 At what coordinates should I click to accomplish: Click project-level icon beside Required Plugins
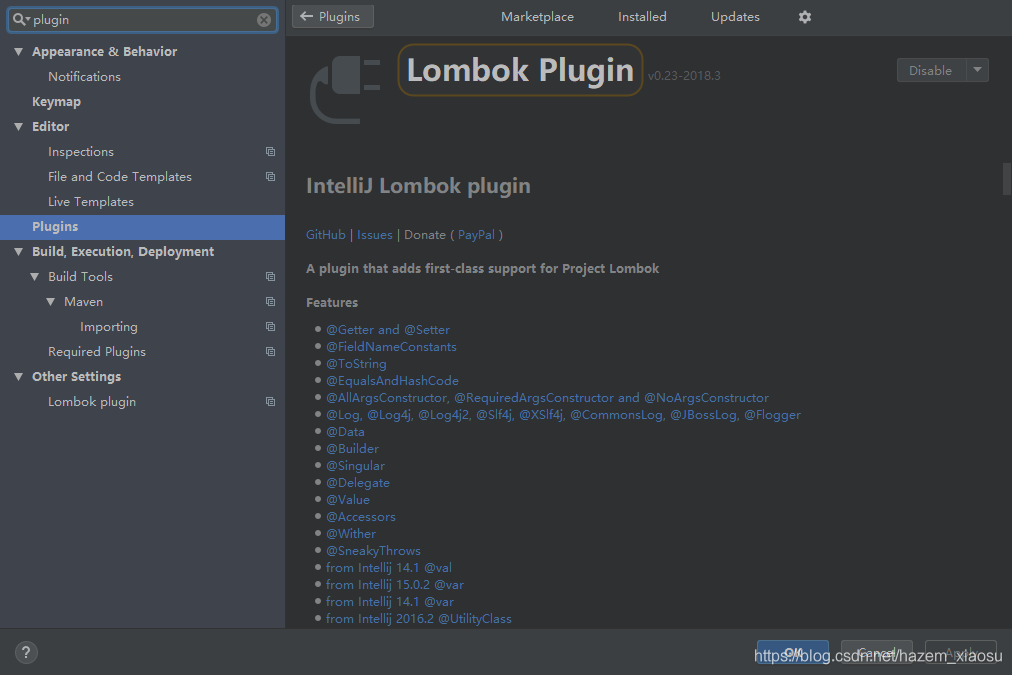[270, 352]
